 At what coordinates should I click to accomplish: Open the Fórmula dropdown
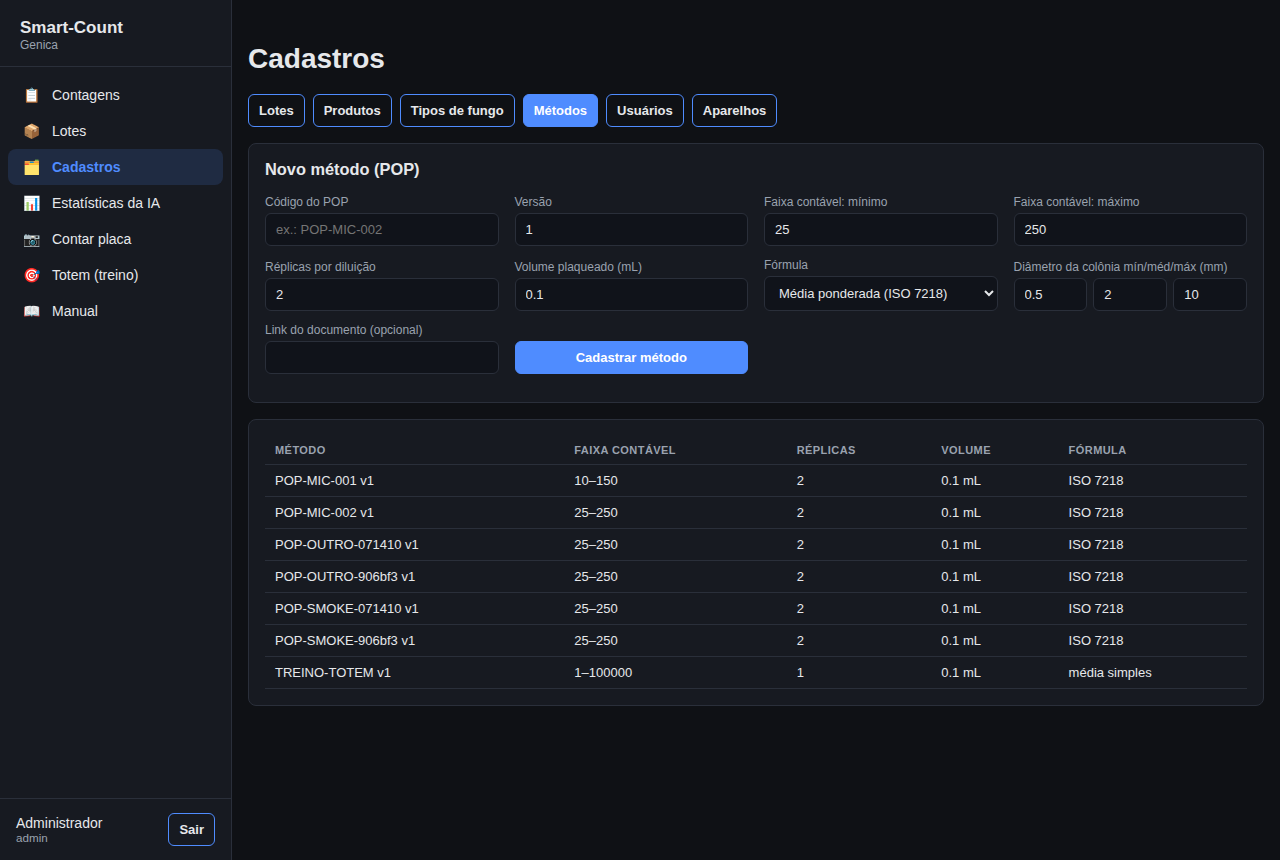[880, 293]
